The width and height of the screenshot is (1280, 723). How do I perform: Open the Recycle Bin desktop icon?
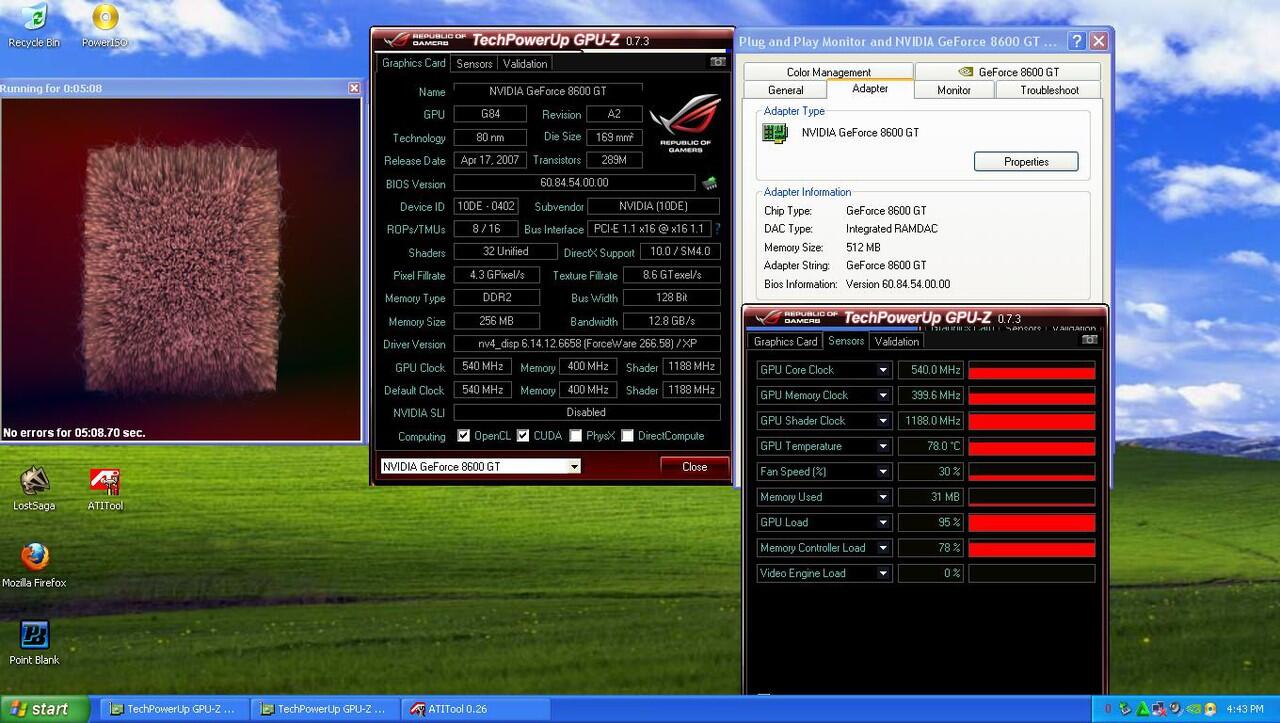click(34, 25)
